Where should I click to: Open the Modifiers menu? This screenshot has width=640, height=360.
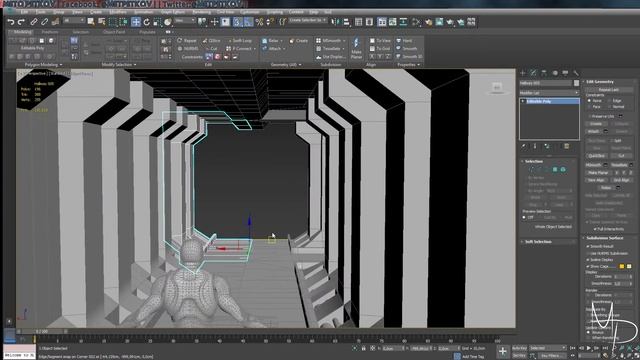click(118, 12)
